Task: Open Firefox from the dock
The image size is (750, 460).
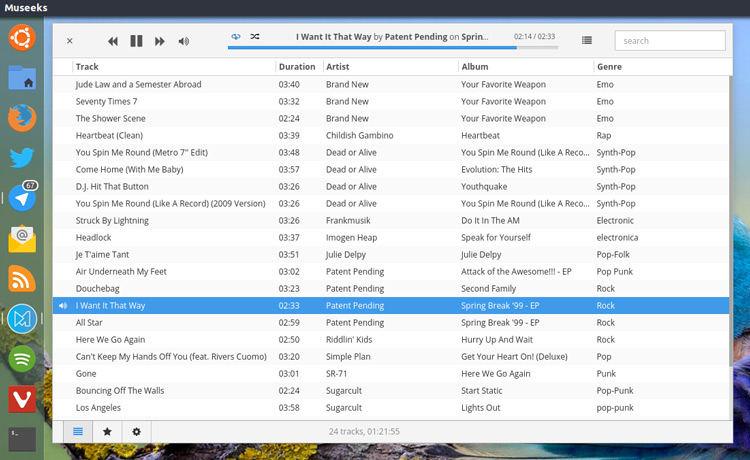Action: 22,118
